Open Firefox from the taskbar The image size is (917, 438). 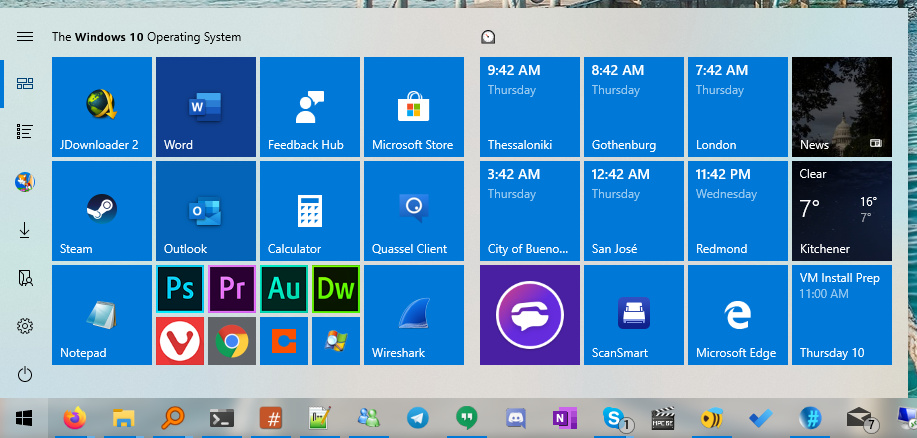tap(74, 418)
